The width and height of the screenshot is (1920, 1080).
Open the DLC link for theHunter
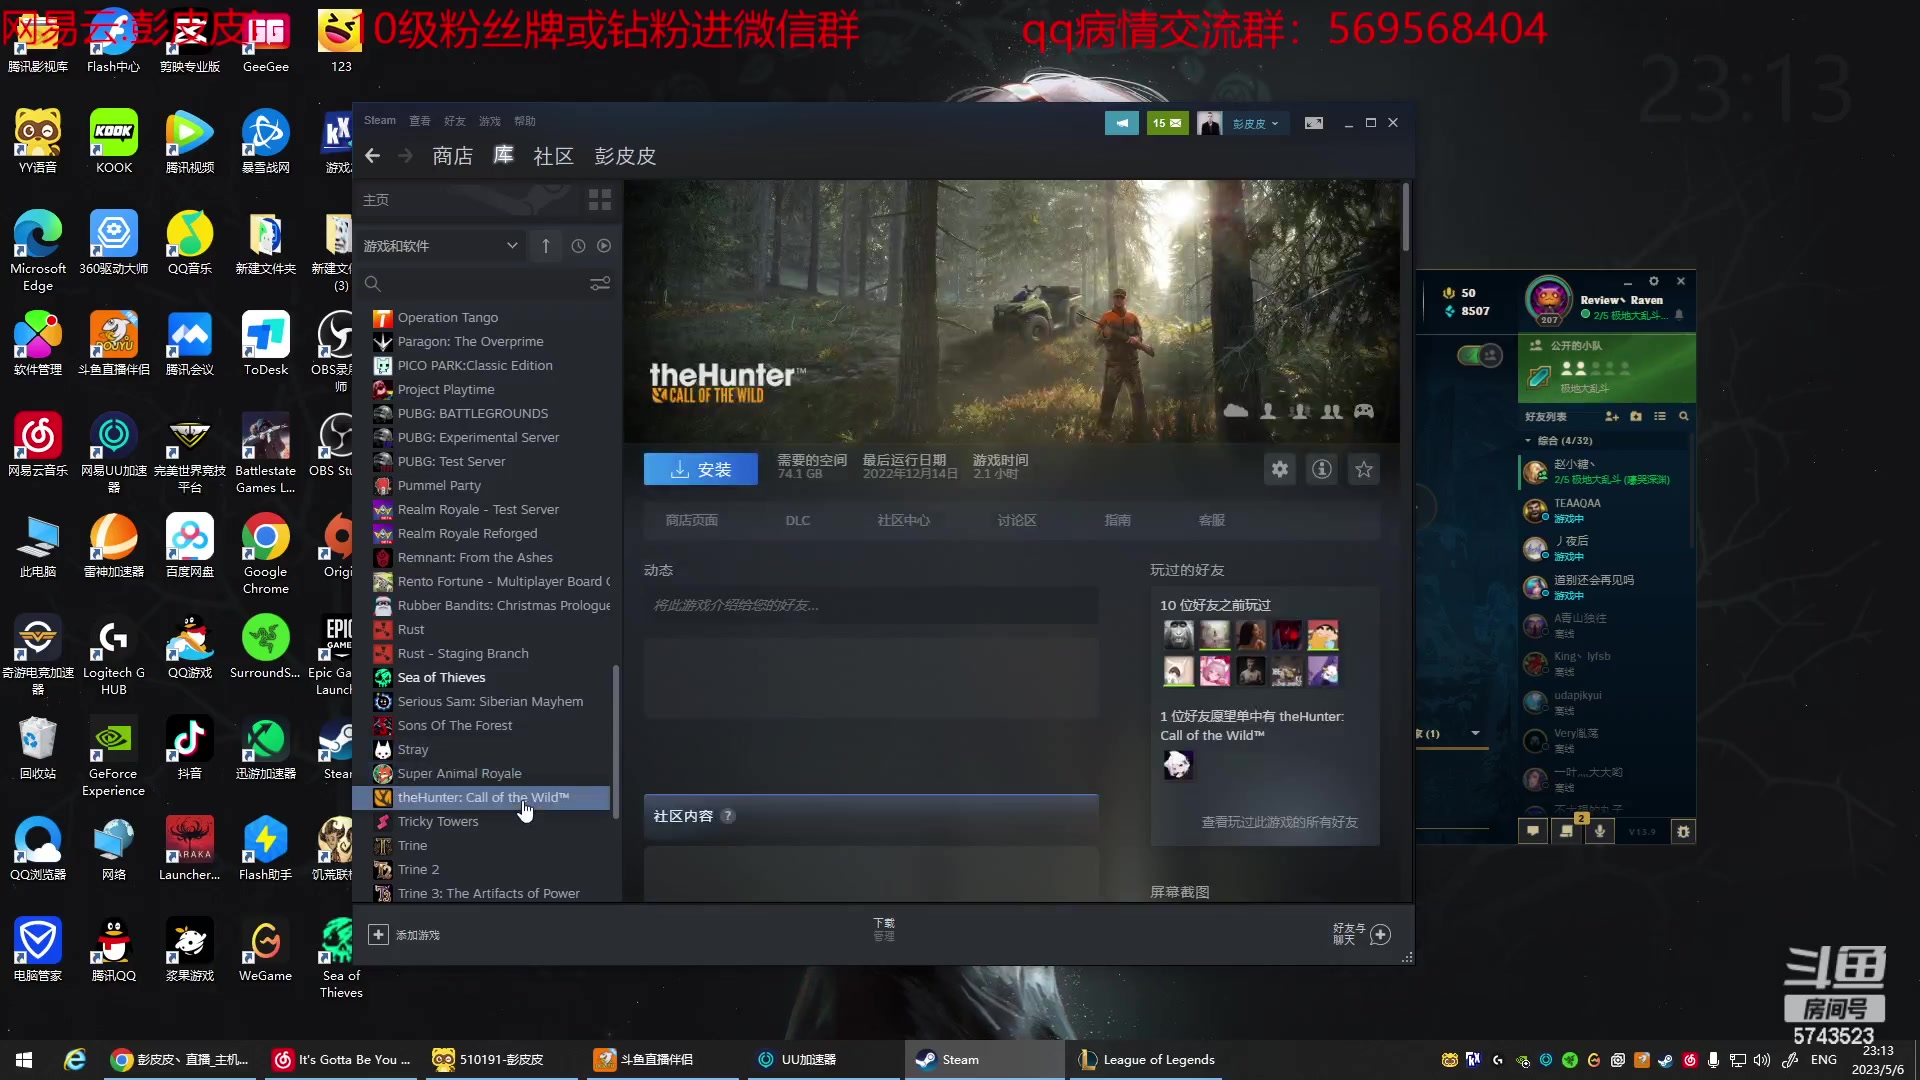[798, 521]
